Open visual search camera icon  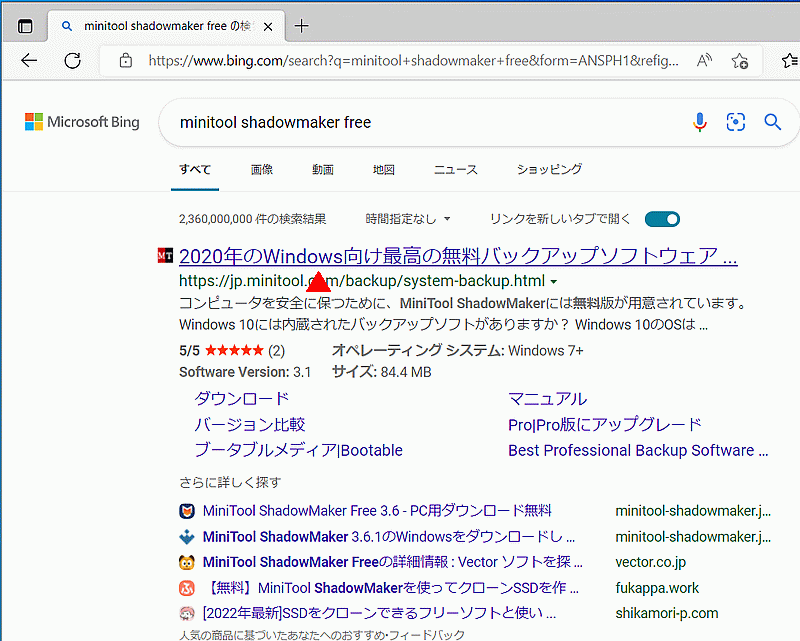[x=735, y=122]
